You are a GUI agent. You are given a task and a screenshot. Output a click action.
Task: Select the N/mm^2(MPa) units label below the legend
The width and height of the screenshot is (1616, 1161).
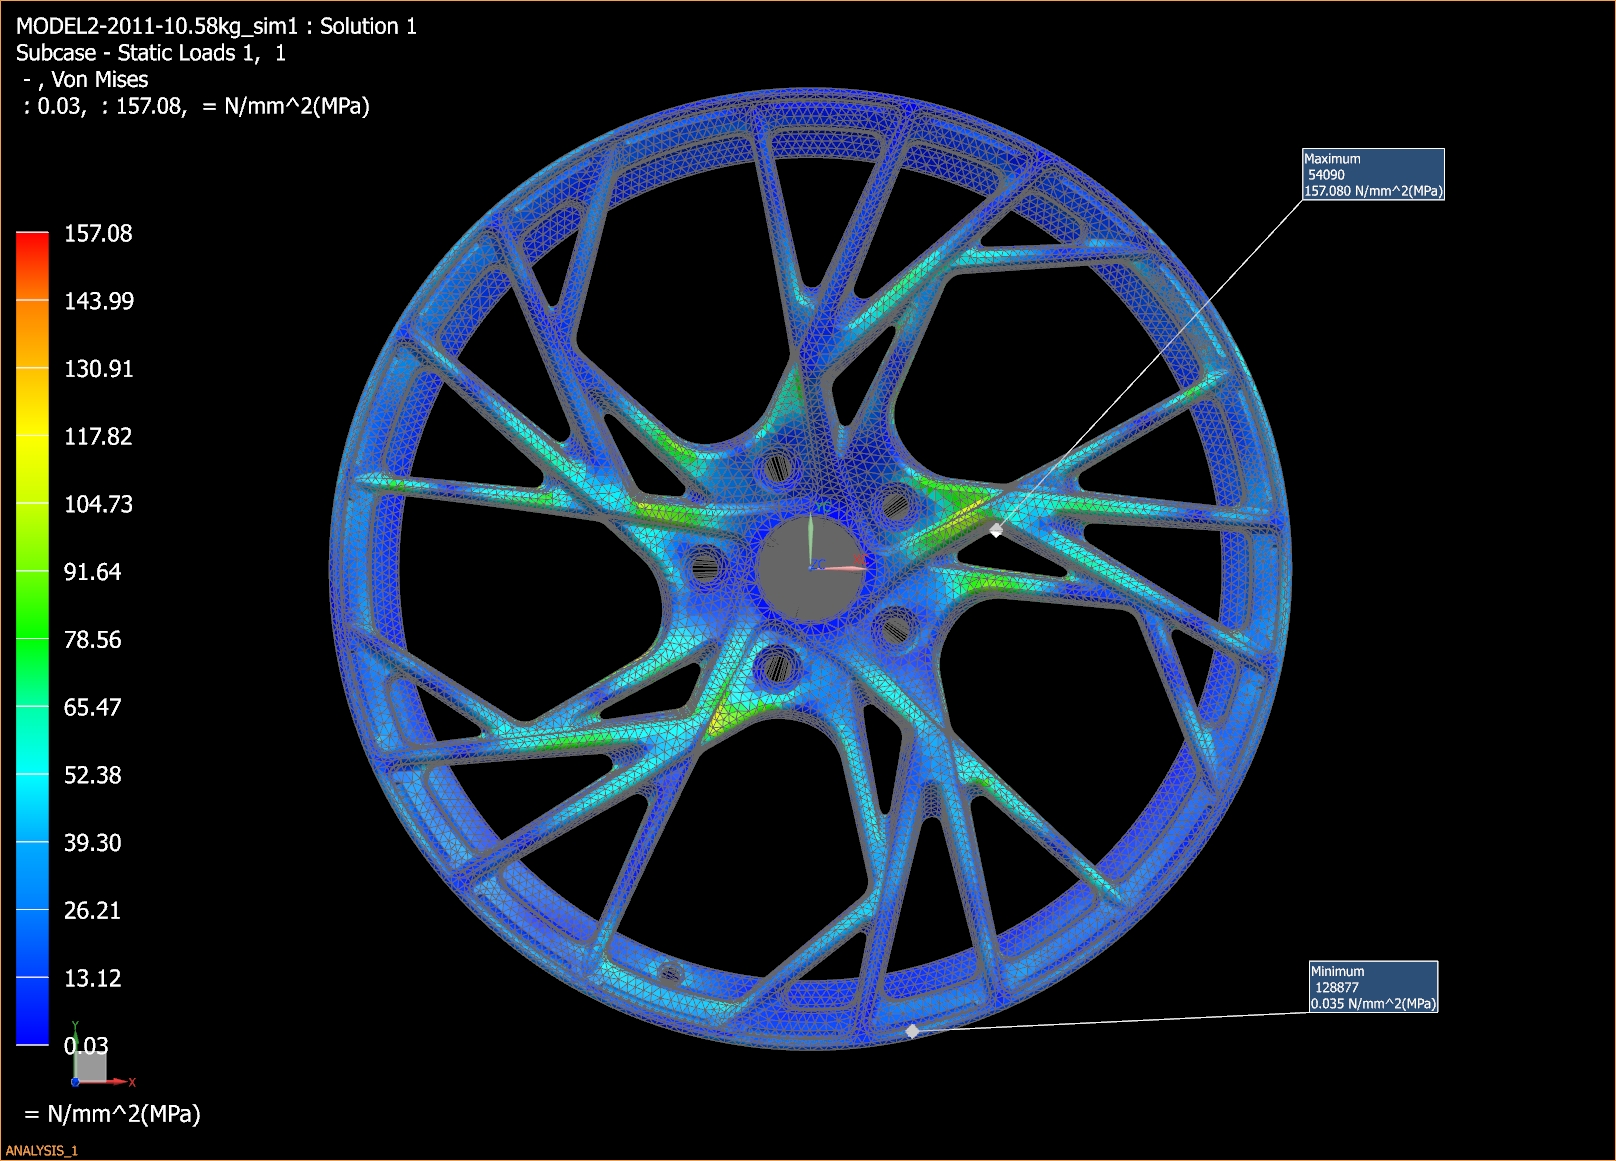click(112, 1112)
